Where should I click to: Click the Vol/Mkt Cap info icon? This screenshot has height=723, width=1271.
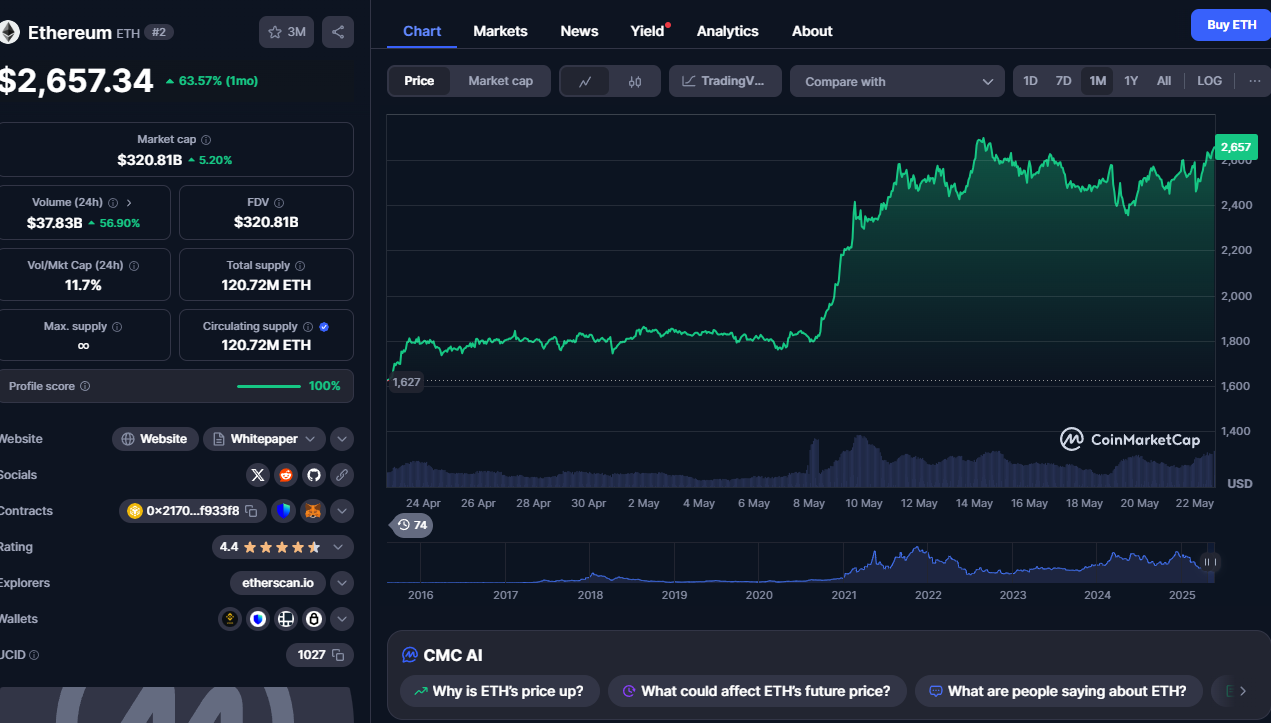click(134, 266)
